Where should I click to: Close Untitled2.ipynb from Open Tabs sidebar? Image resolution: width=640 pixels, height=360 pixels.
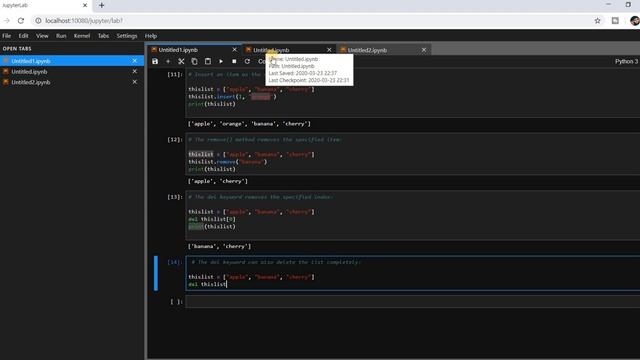[135, 82]
